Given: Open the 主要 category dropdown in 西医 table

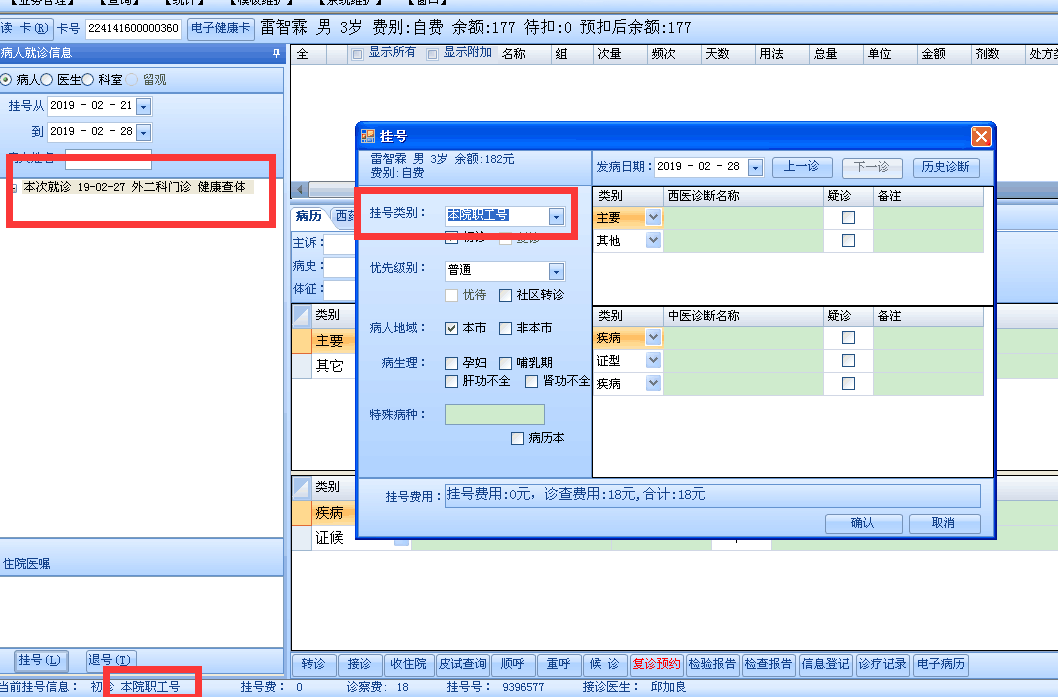Looking at the screenshot, I should pos(653,217).
